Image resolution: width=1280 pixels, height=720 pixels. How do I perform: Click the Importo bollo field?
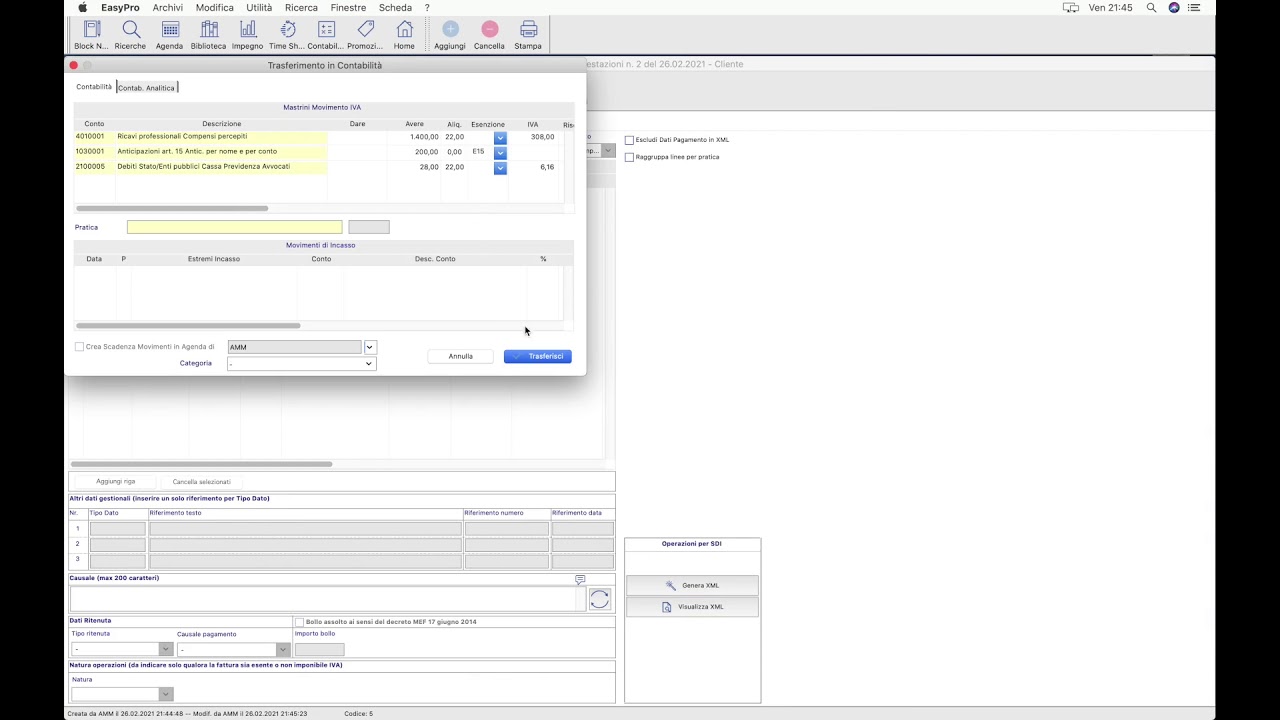[x=319, y=649]
